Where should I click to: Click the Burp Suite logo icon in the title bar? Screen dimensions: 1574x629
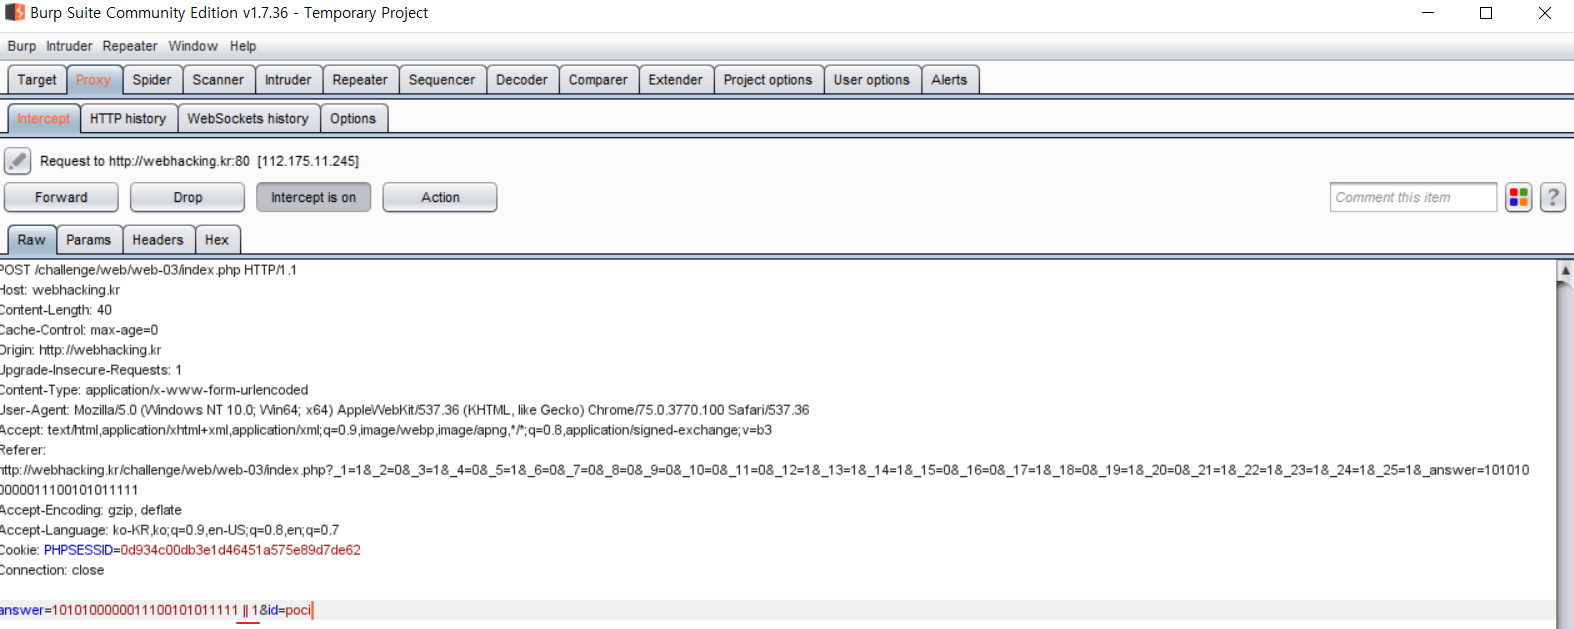point(14,13)
